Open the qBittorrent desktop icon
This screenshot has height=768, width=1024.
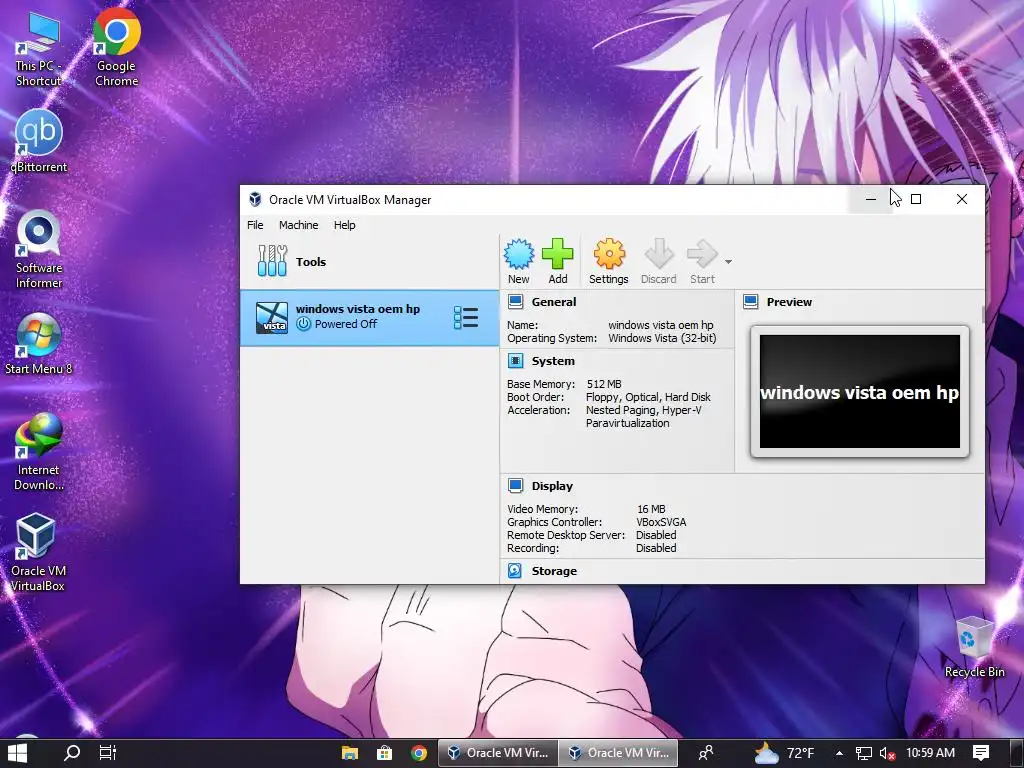(39, 140)
